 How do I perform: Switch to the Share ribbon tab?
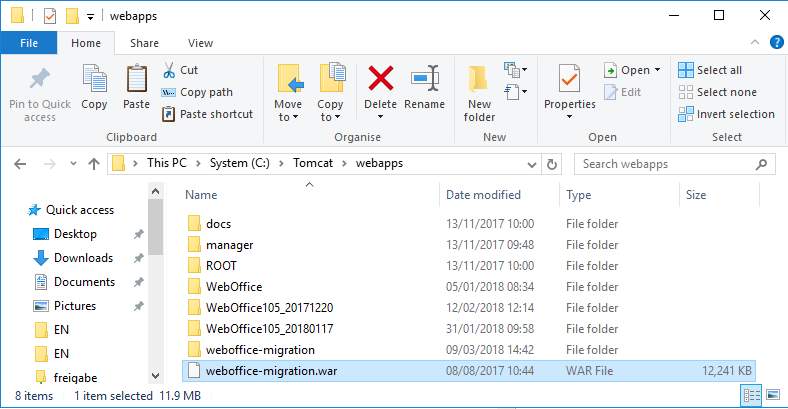coord(144,43)
